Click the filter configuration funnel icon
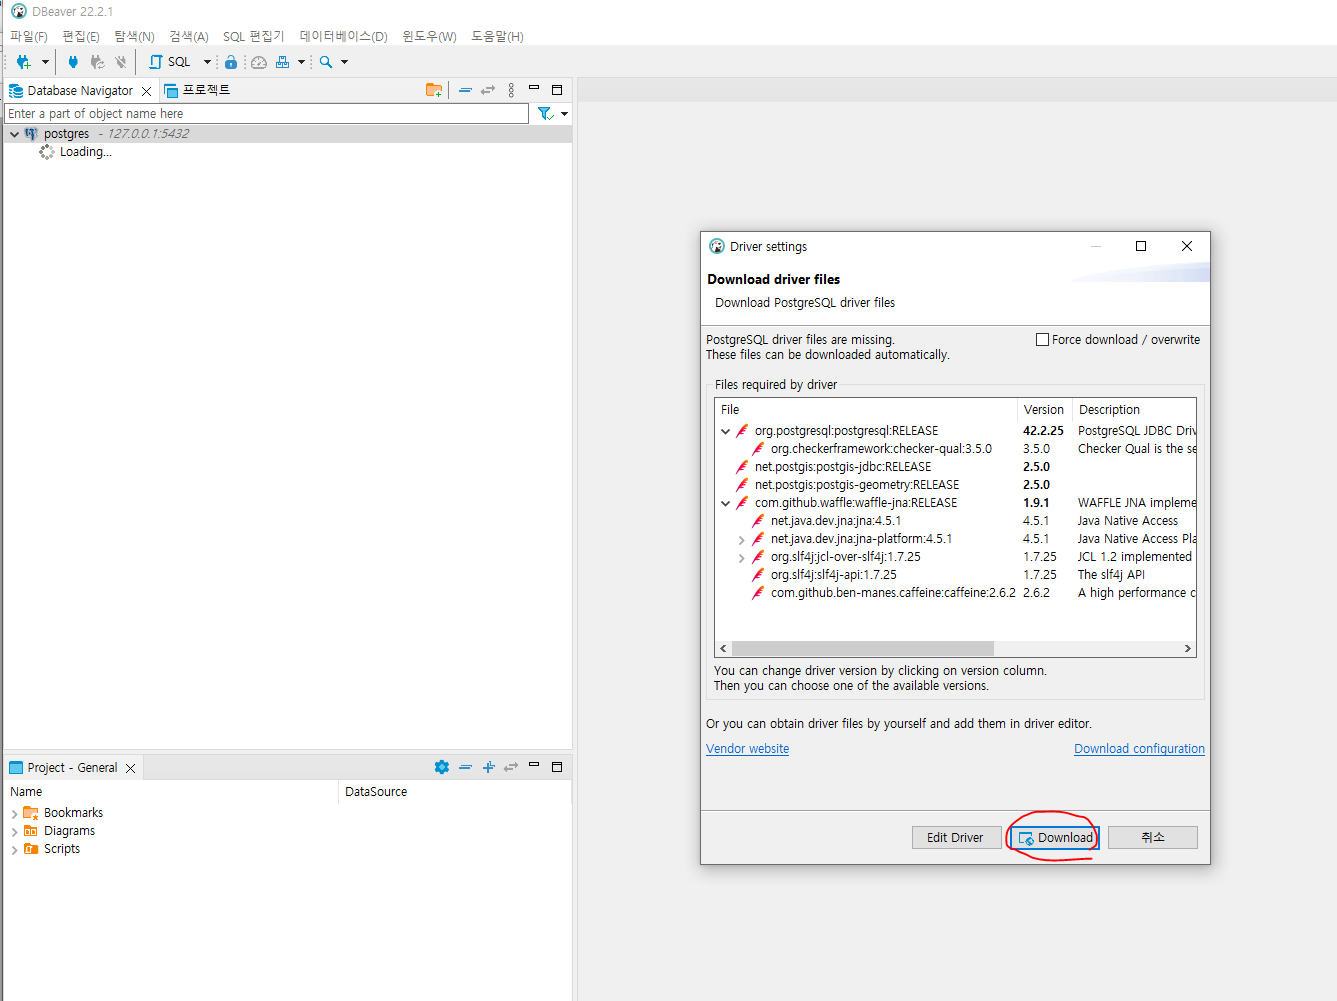 [x=545, y=114]
